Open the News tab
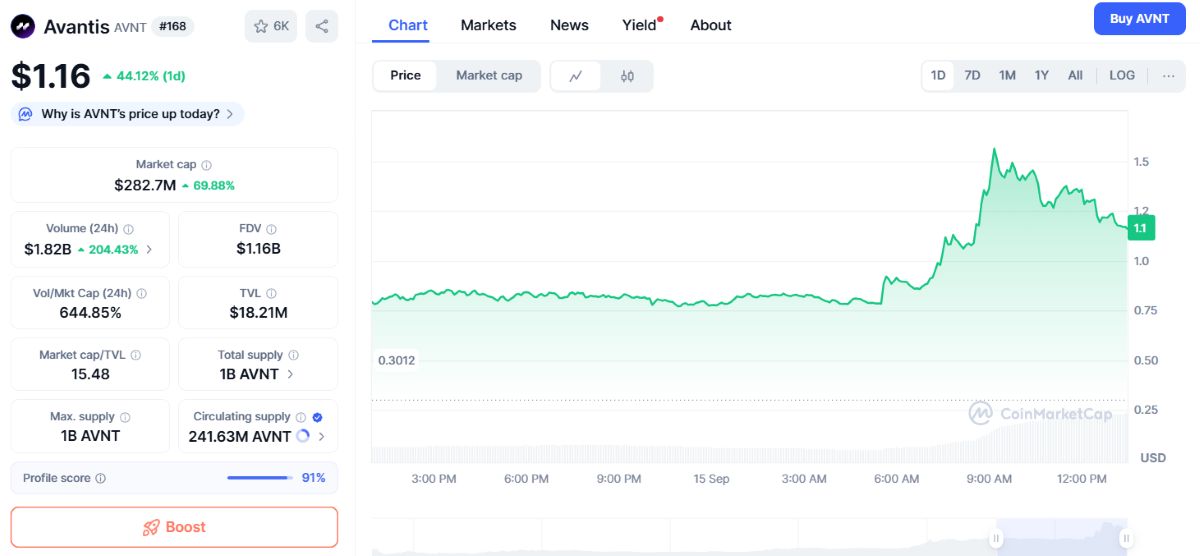The width and height of the screenshot is (1200, 556). click(x=569, y=25)
